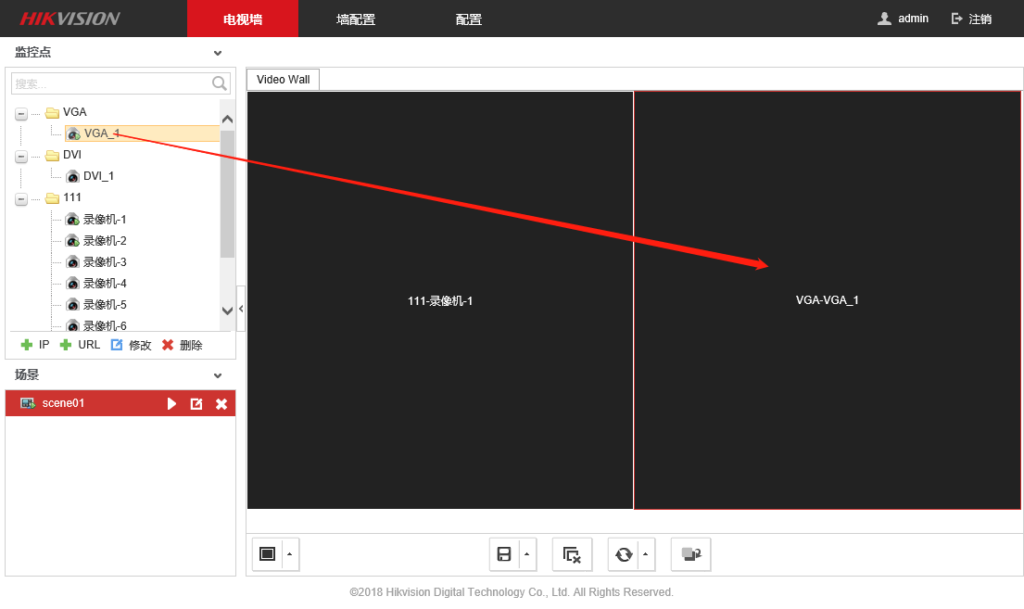Click the close all windows icon
This screenshot has height=609, width=1024.
[x=571, y=554]
